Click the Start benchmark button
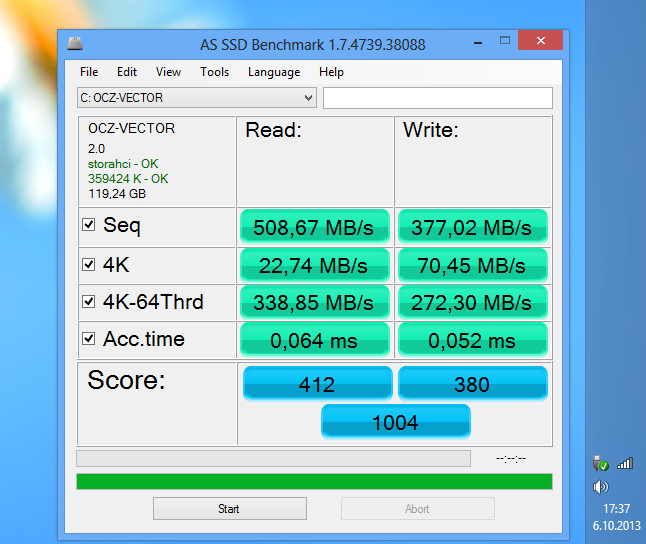646x544 pixels. (230, 509)
